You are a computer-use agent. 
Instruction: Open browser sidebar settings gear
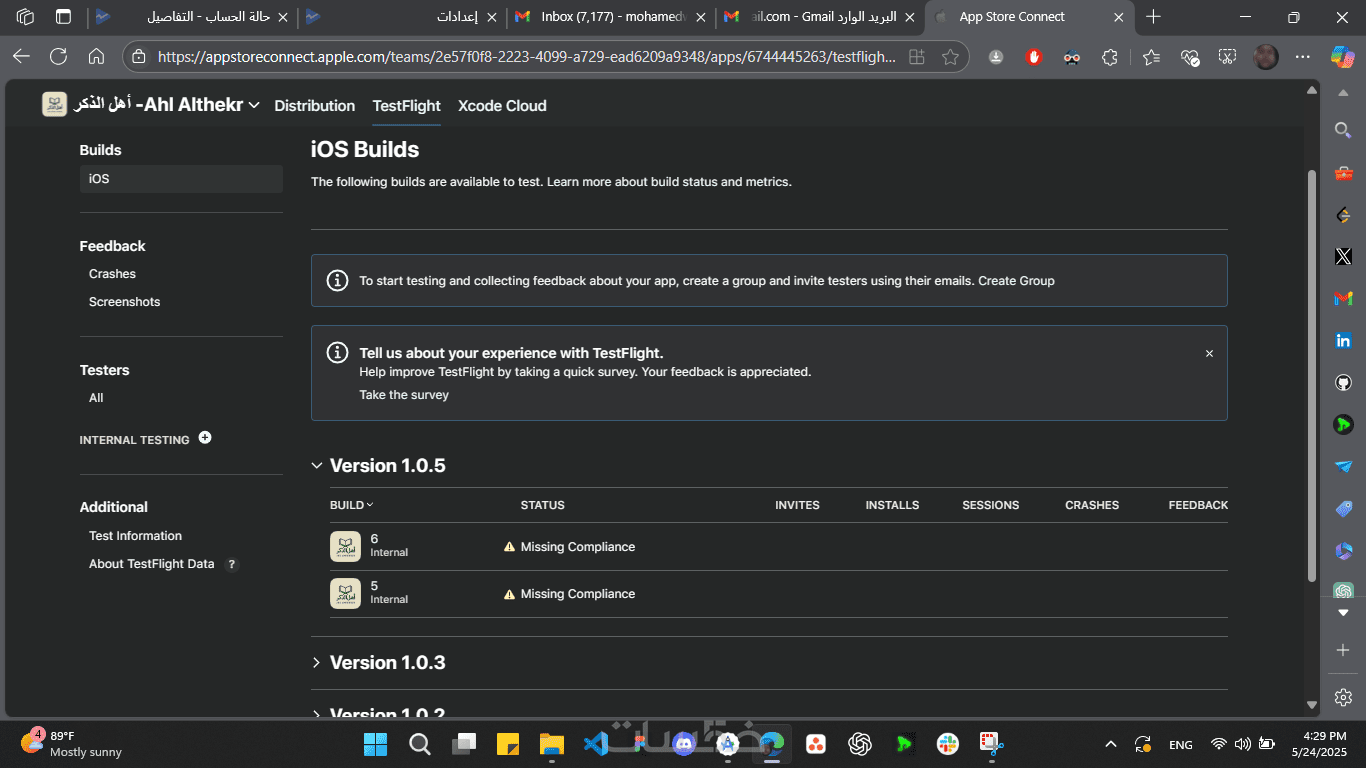1343,697
